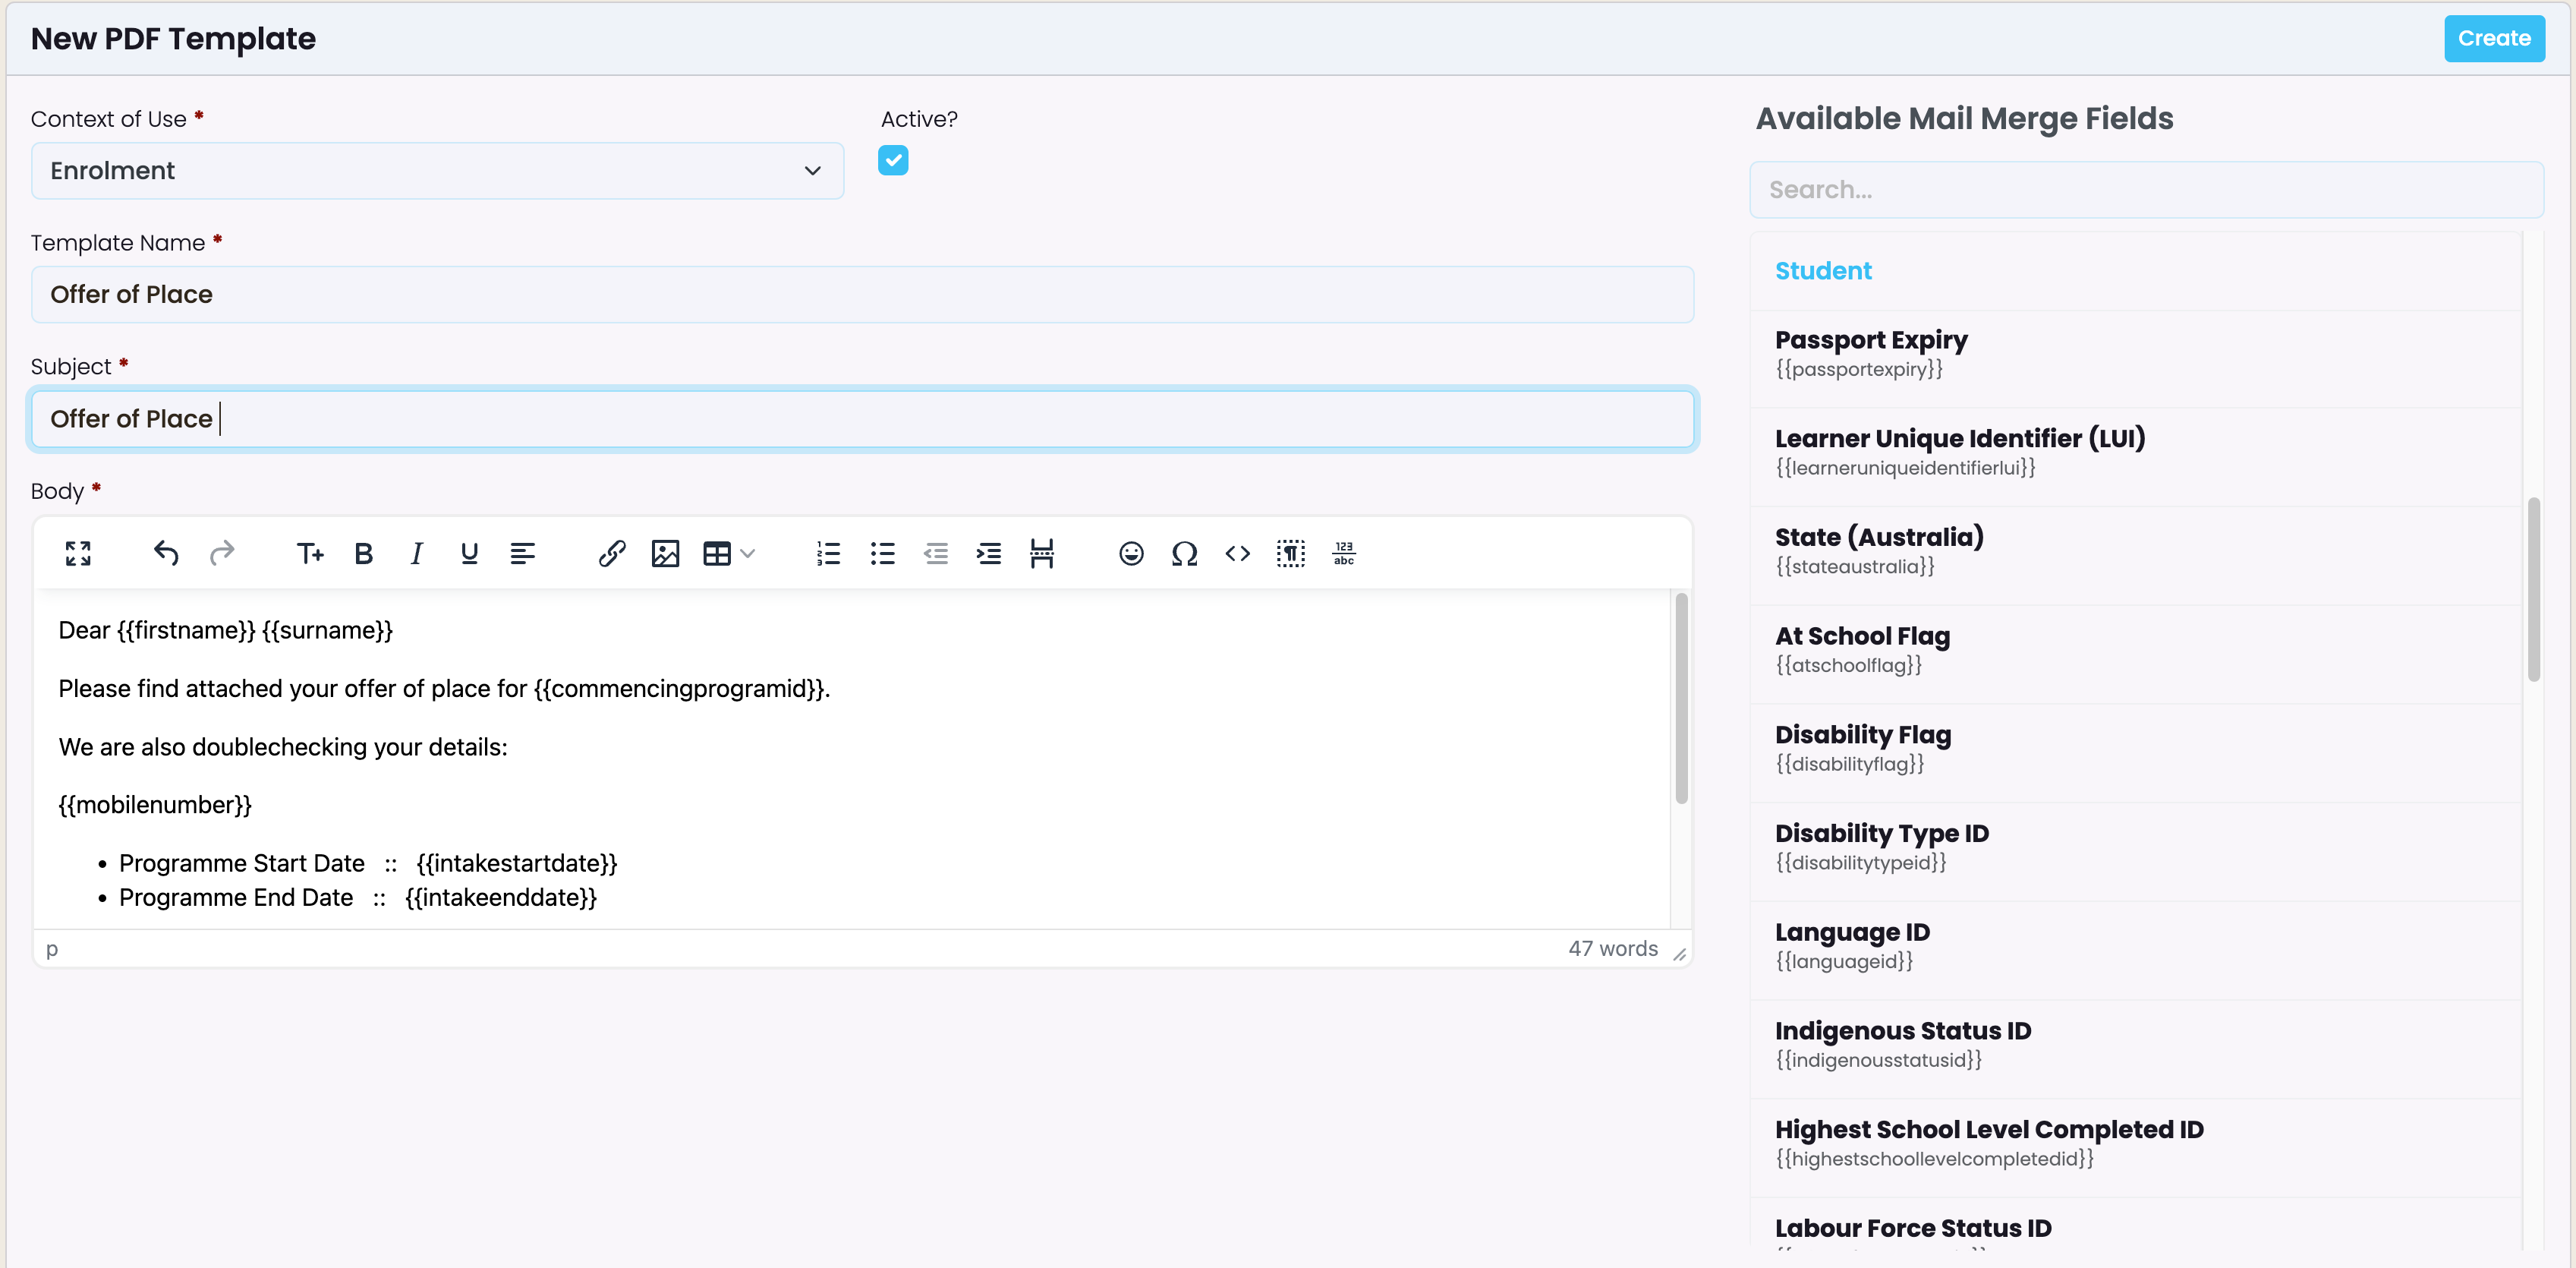The width and height of the screenshot is (2576, 1268).
Task: Click 'We are also doublechecking your details' line
Action: 283,747
